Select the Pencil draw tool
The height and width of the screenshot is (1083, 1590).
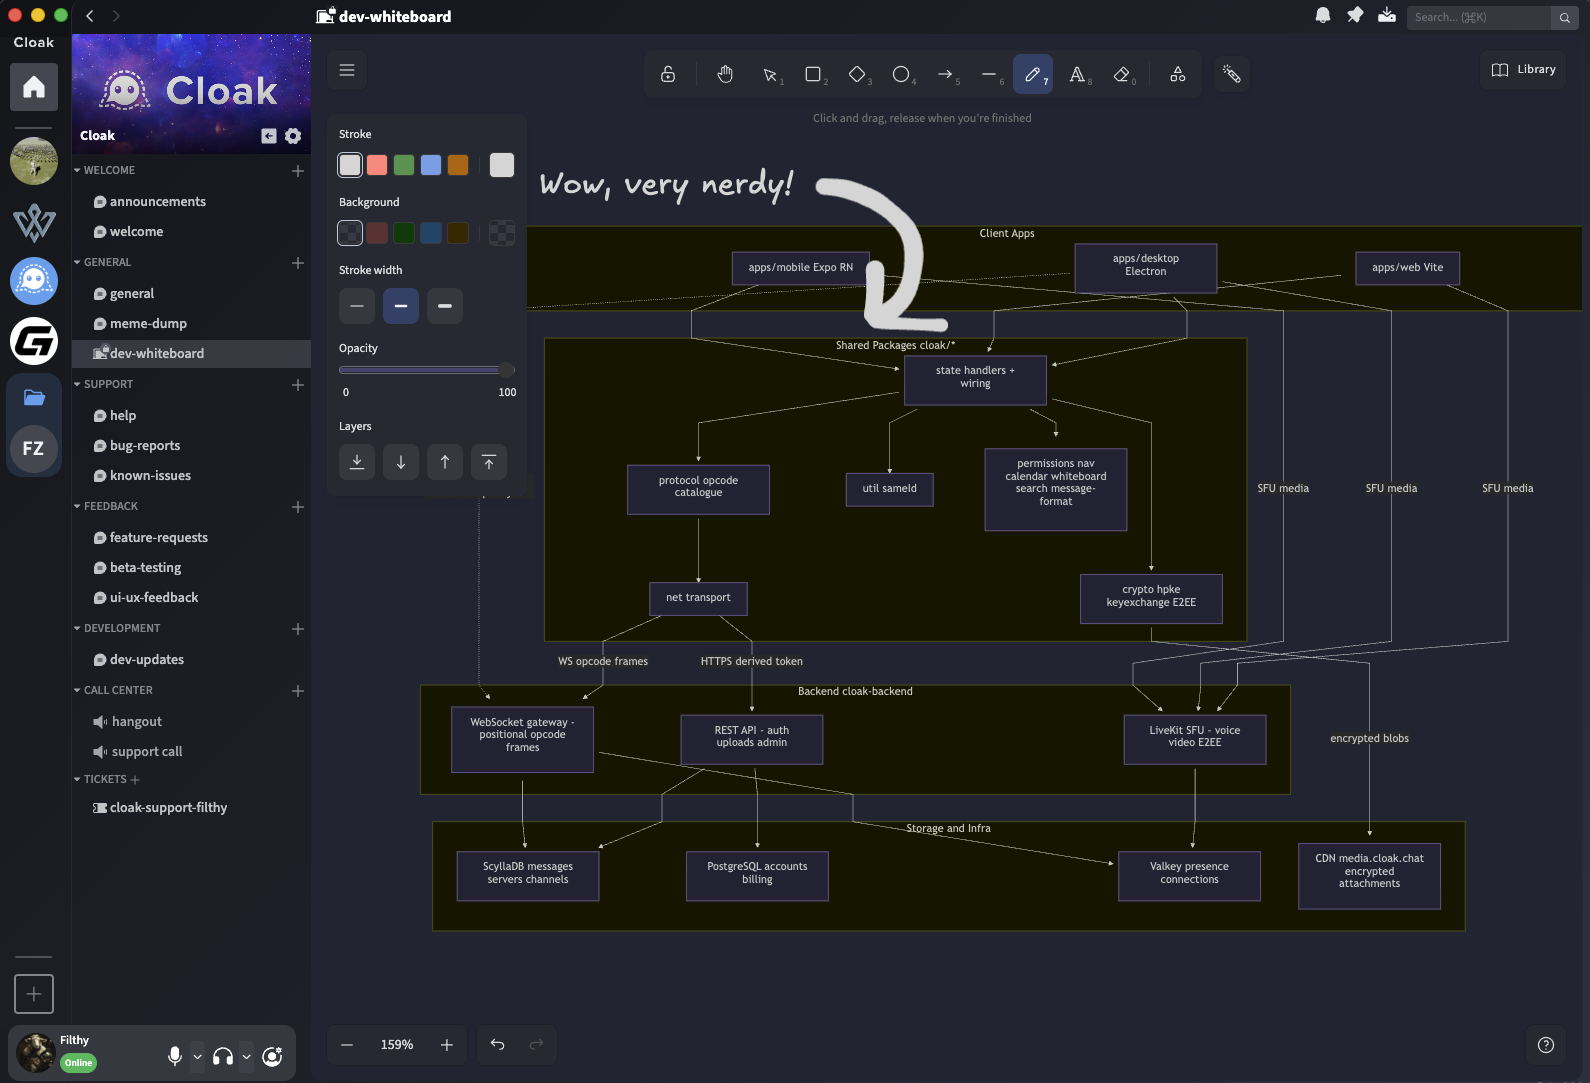click(x=1033, y=74)
